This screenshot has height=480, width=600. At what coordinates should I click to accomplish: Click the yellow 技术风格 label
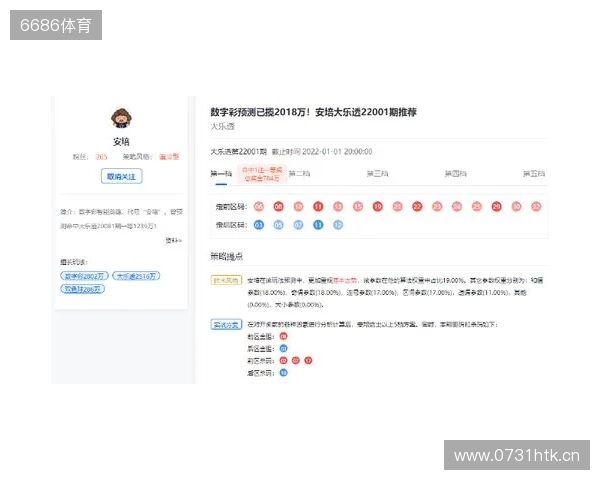click(226, 280)
